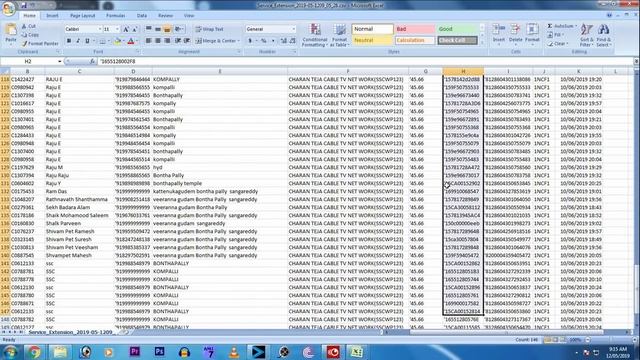640x360 pixels.
Task: Align text left
Action: (x=149, y=41)
